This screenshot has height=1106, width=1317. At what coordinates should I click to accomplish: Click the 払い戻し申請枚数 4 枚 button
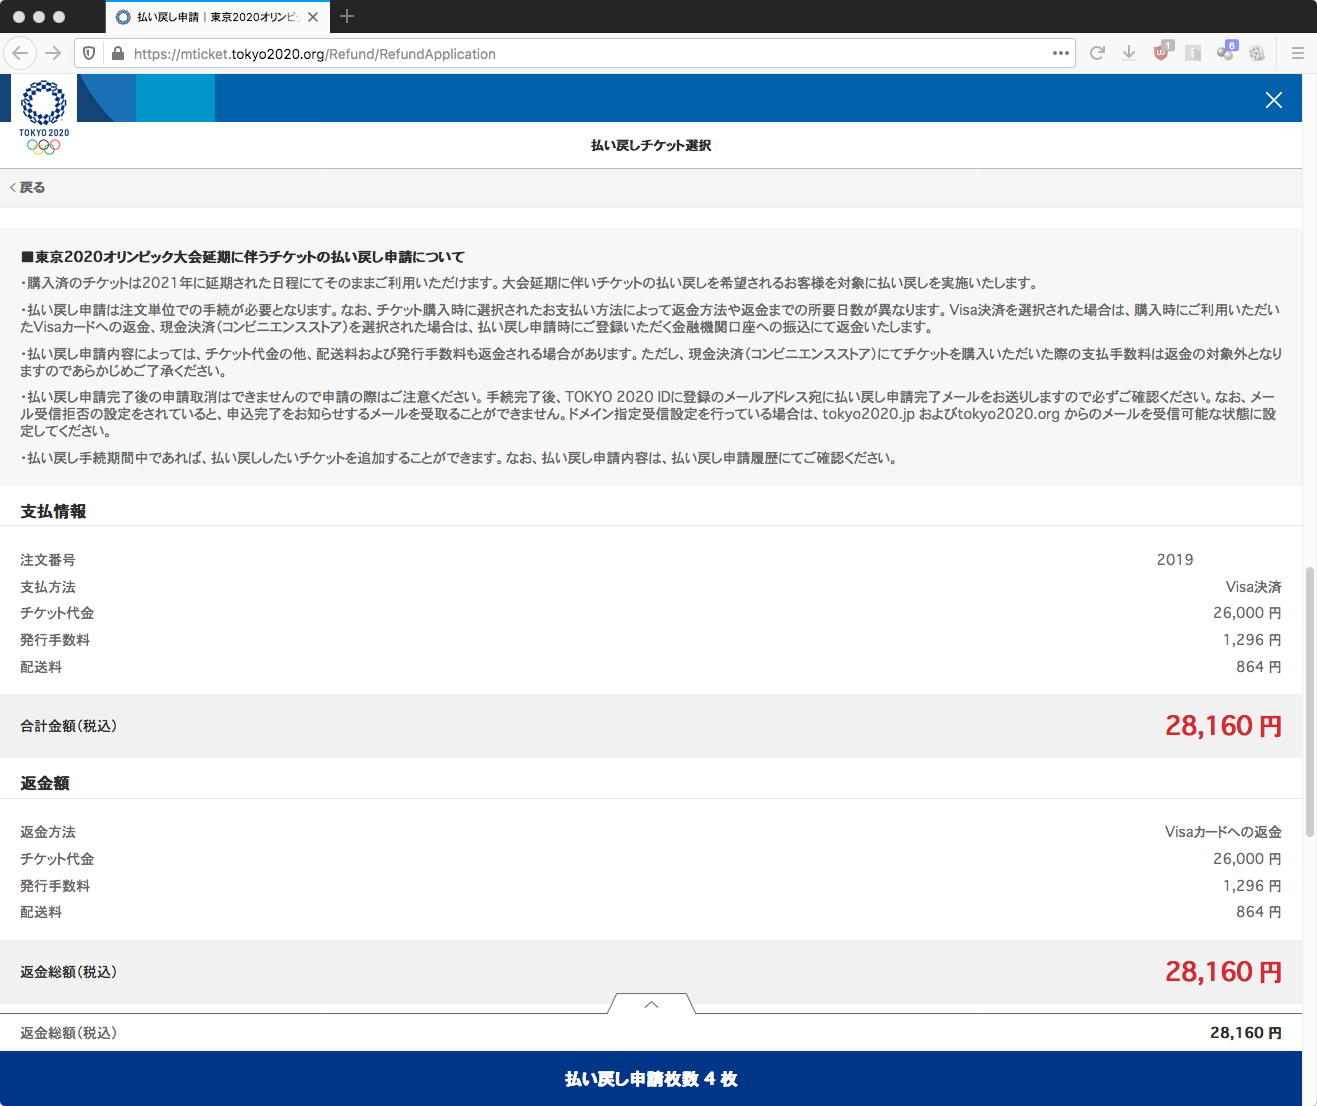coord(651,1079)
